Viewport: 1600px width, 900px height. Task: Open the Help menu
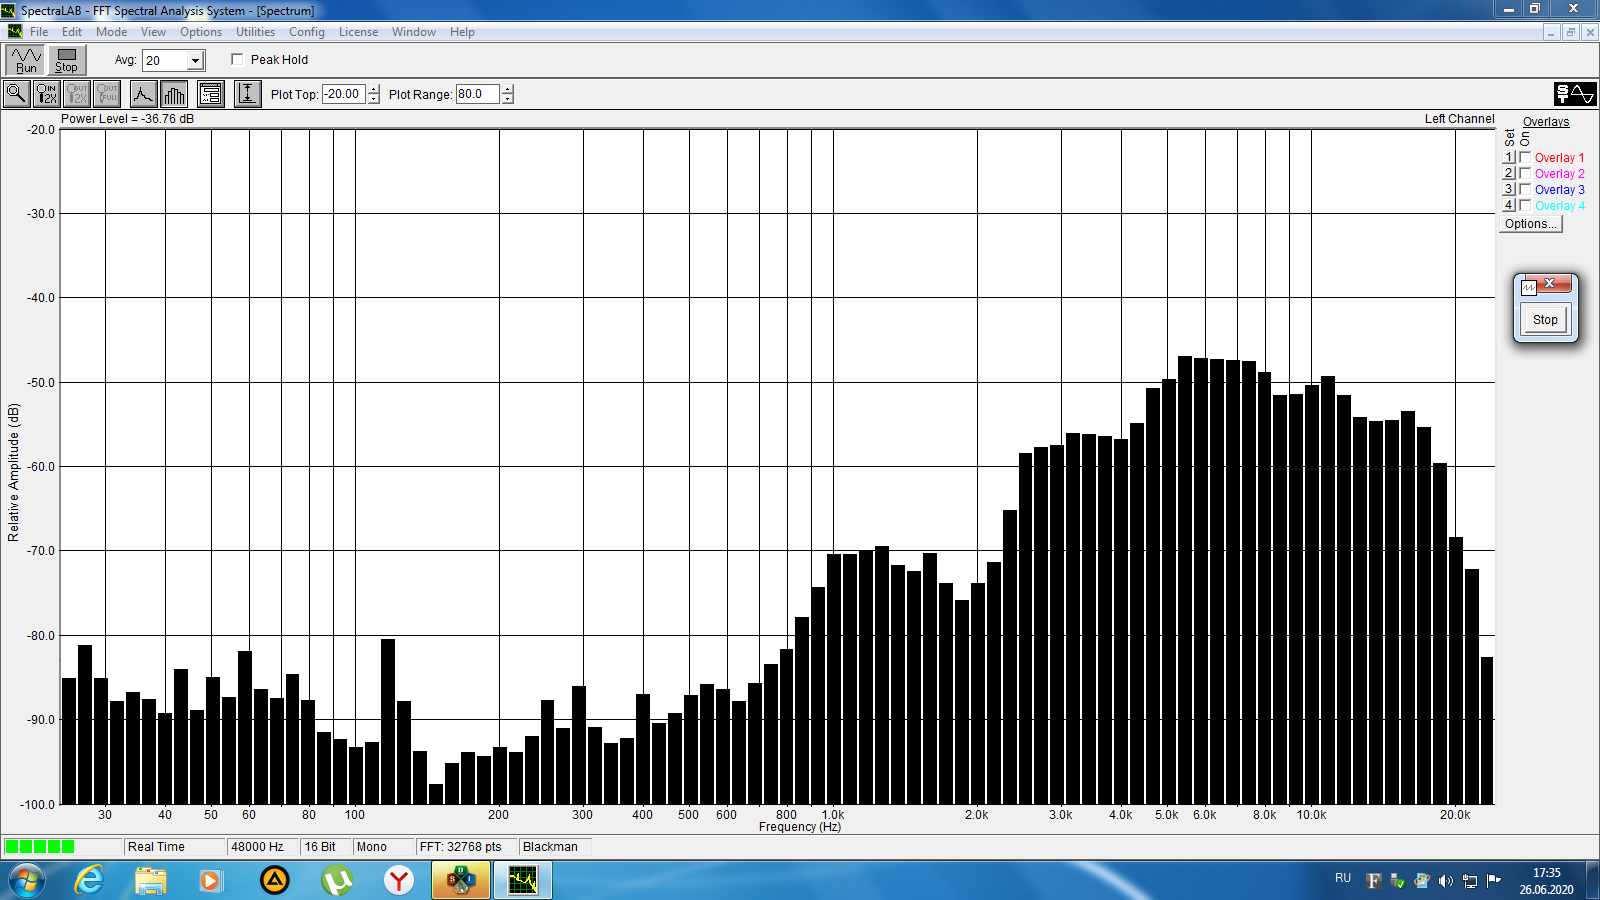pos(462,32)
